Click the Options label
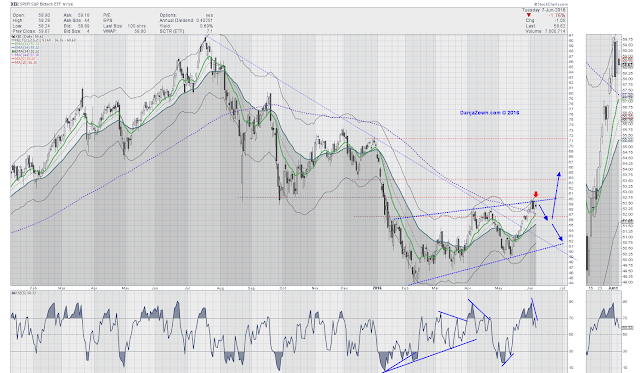The height and width of the screenshot is (373, 640). pyautogui.click(x=168, y=15)
